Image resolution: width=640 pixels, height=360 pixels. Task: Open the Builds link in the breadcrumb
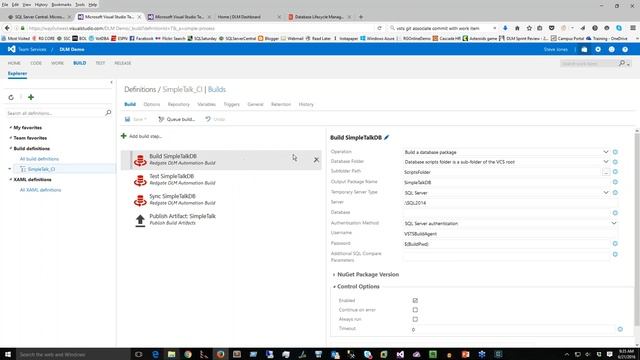pos(217,89)
